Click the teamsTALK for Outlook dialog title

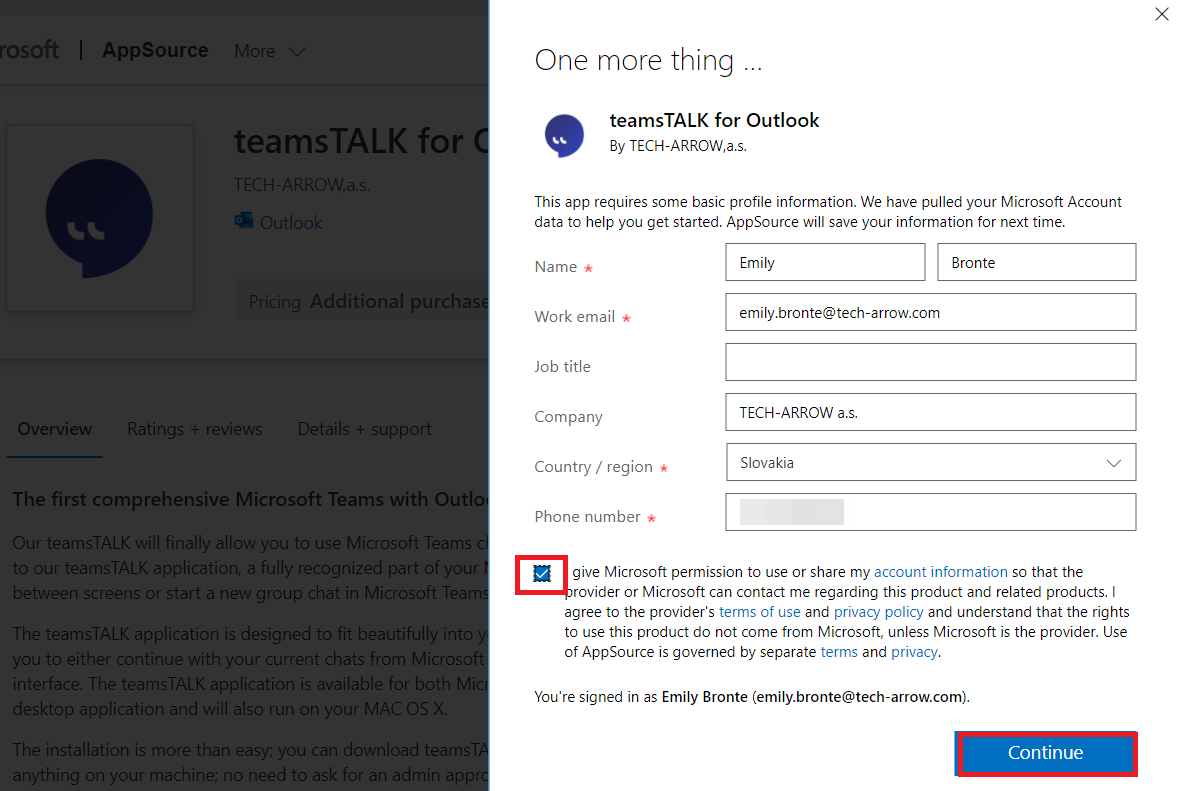pos(714,120)
